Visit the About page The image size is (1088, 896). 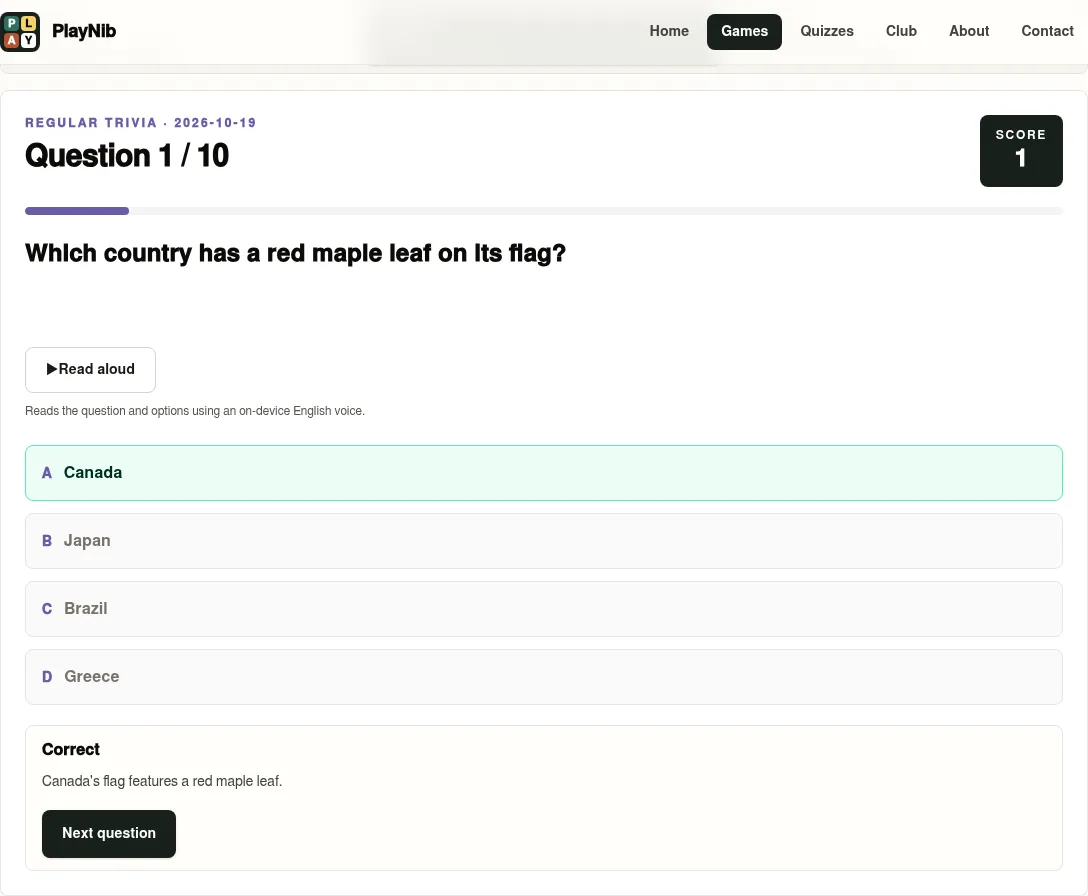coord(969,31)
